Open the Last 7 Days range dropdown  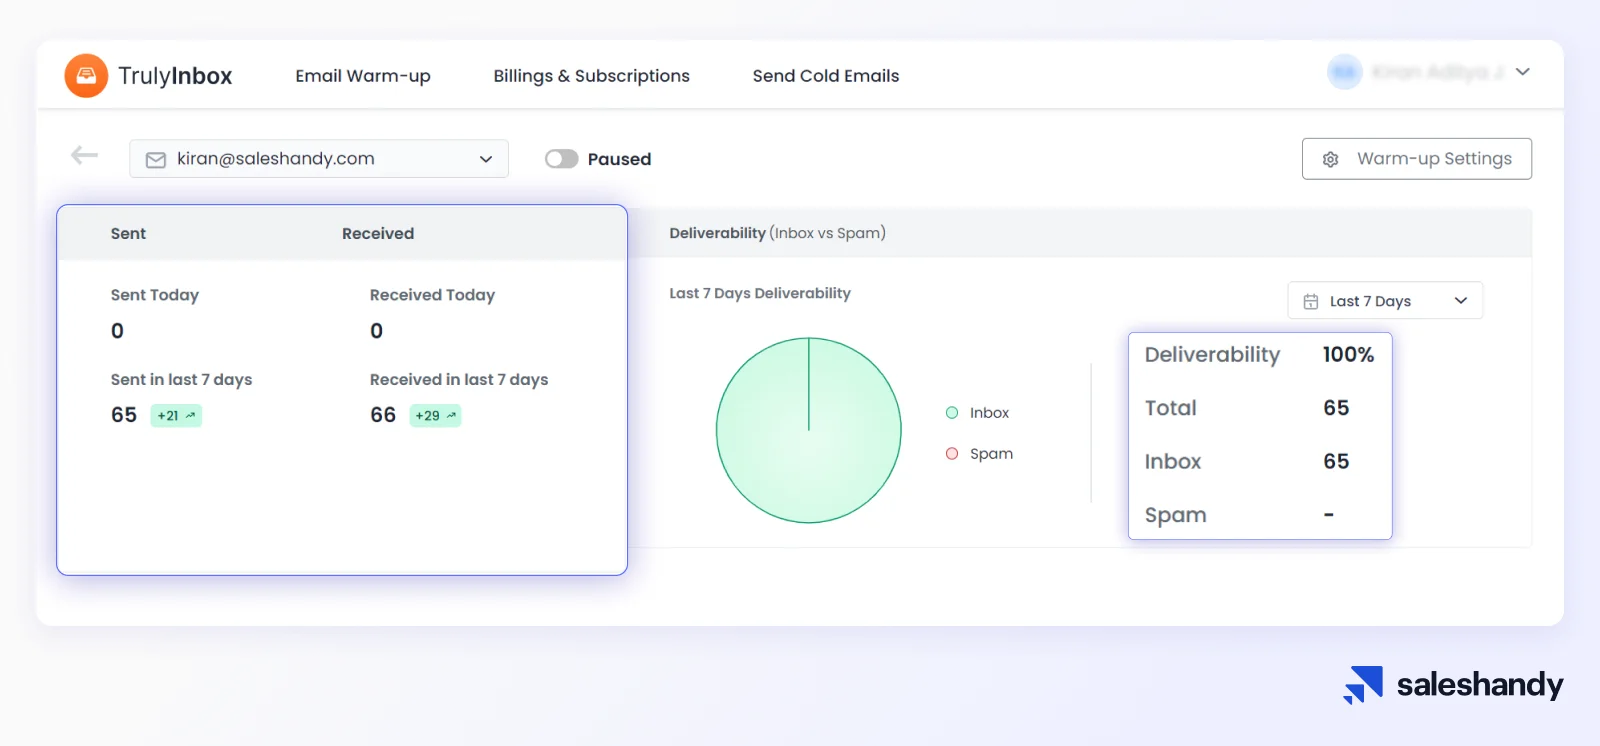pyautogui.click(x=1385, y=301)
